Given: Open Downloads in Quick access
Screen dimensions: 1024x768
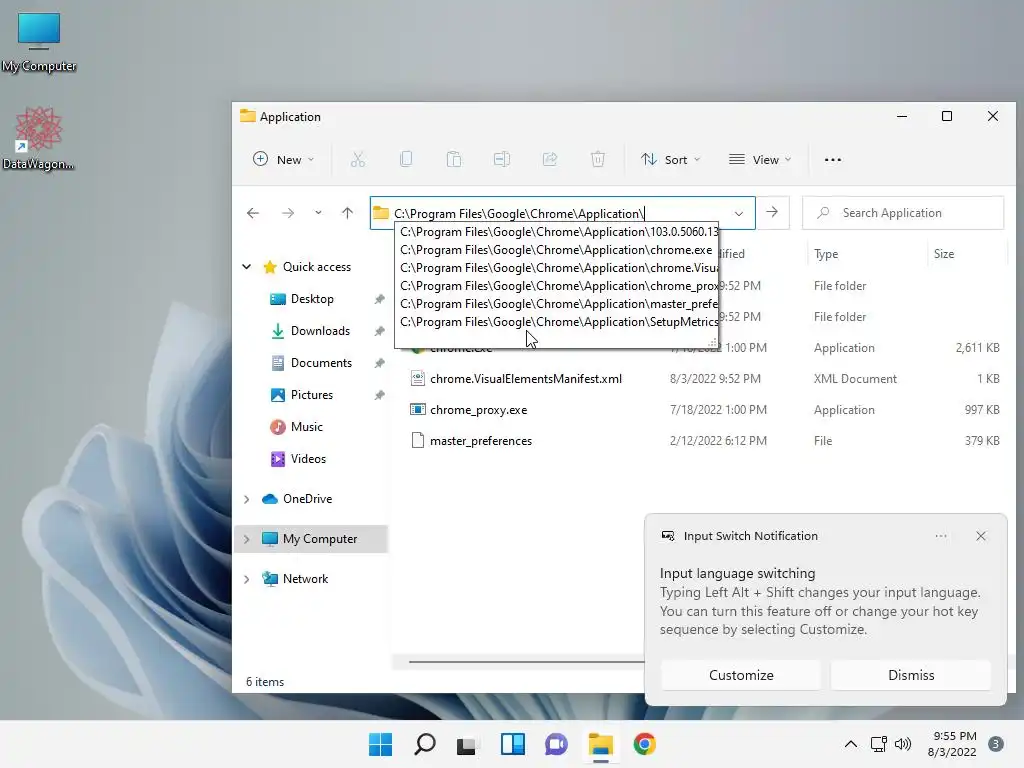Looking at the screenshot, I should [319, 330].
